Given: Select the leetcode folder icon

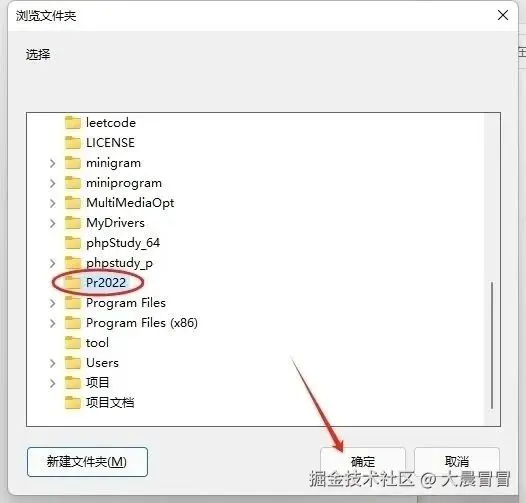Looking at the screenshot, I should click(72, 122).
